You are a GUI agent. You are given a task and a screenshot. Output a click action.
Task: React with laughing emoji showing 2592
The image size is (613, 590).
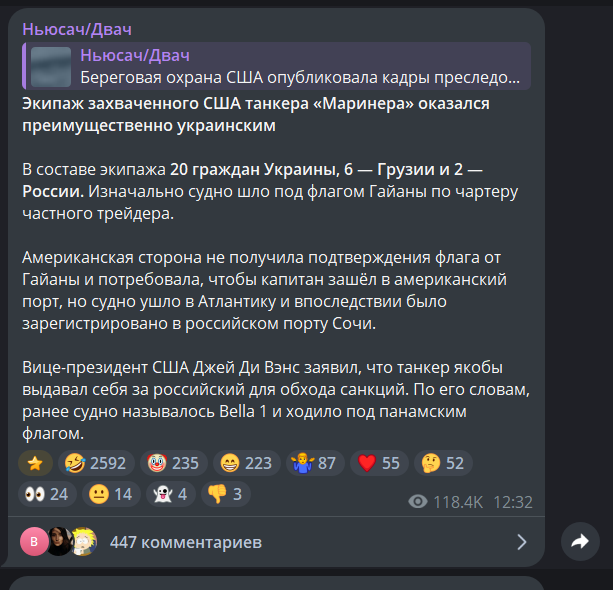click(x=96, y=463)
